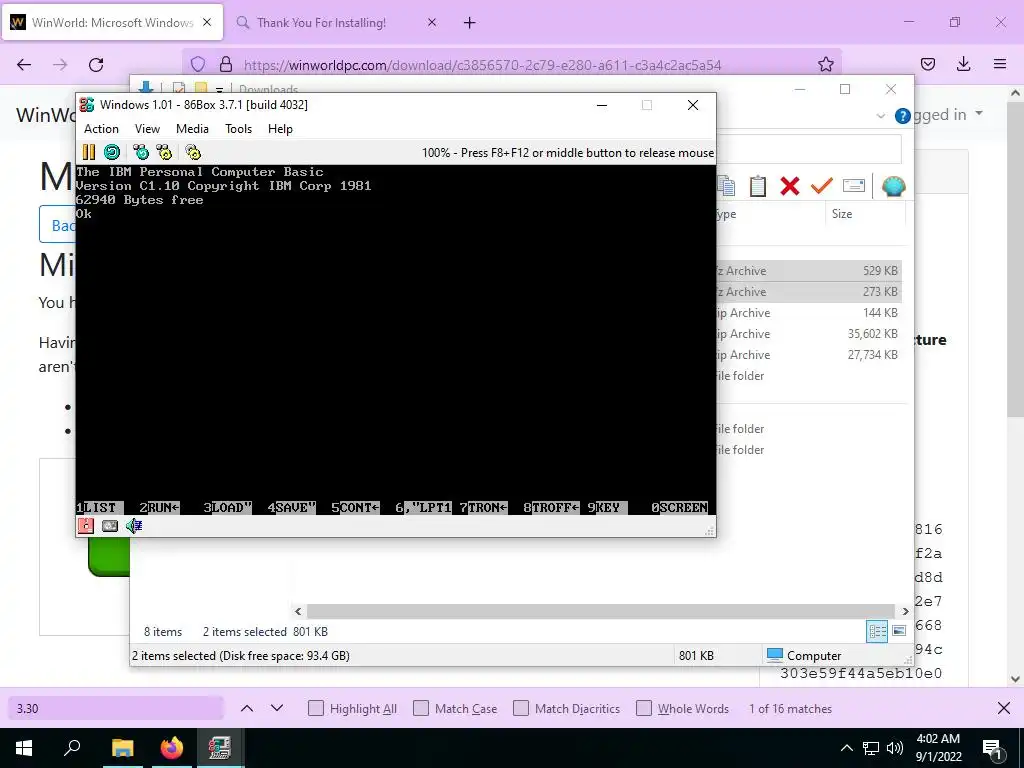Click the orange checkmark icon in Downloads window

pos(822,186)
